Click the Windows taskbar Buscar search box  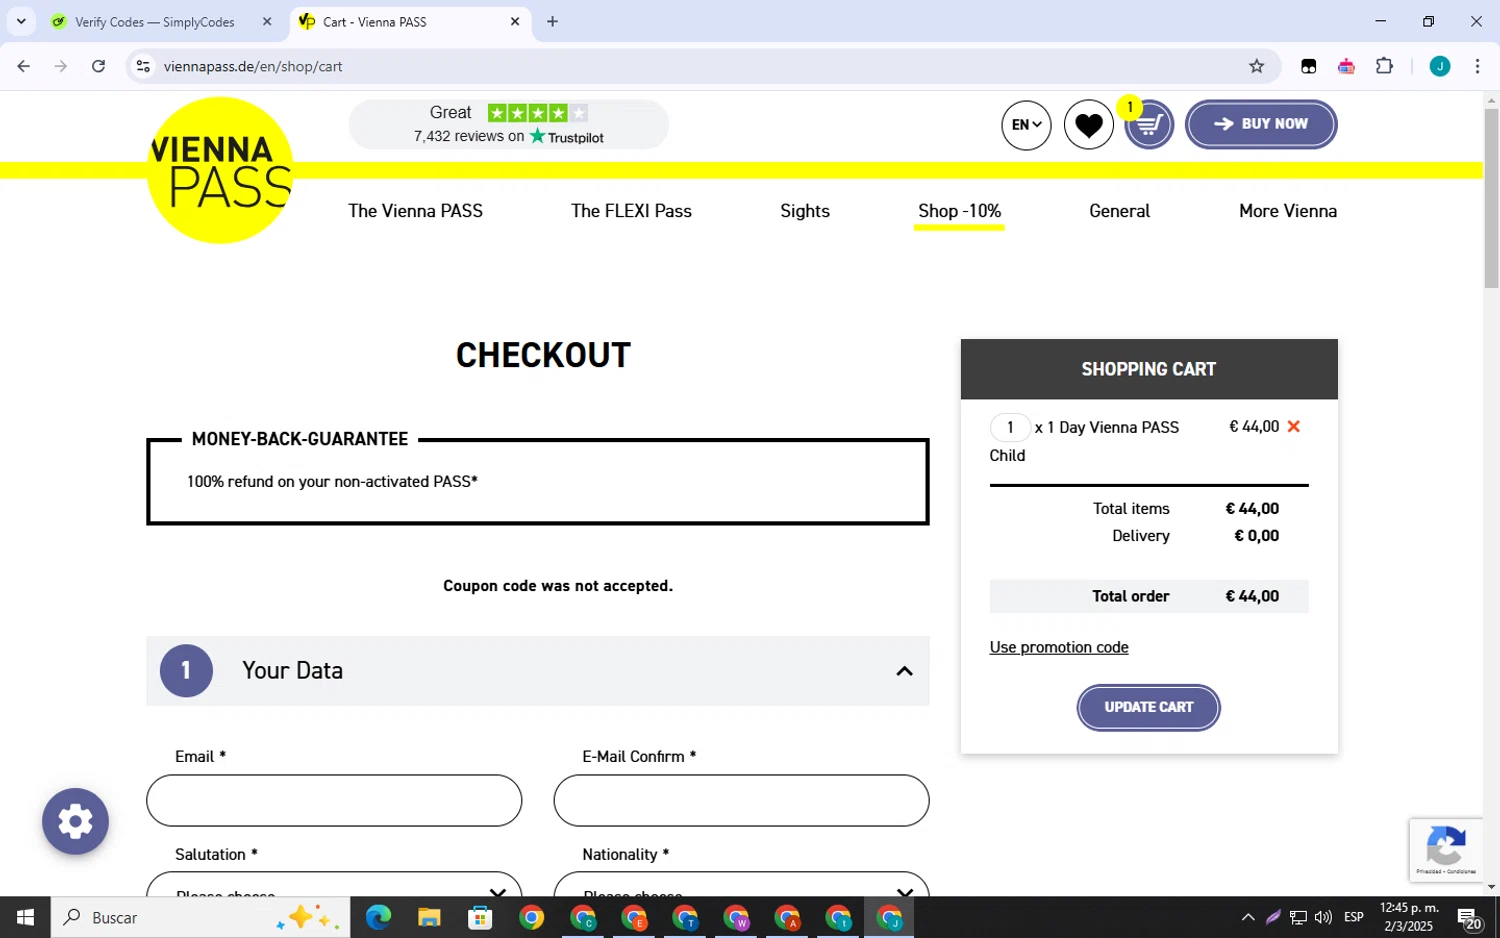[x=201, y=917]
